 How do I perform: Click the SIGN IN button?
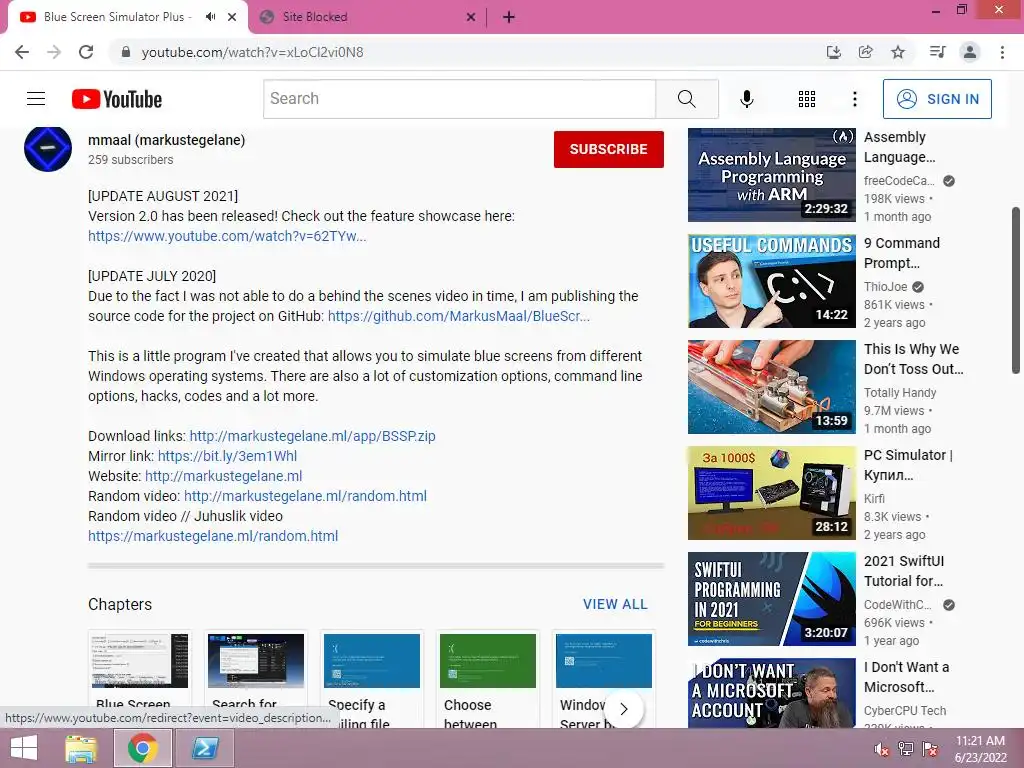937,99
